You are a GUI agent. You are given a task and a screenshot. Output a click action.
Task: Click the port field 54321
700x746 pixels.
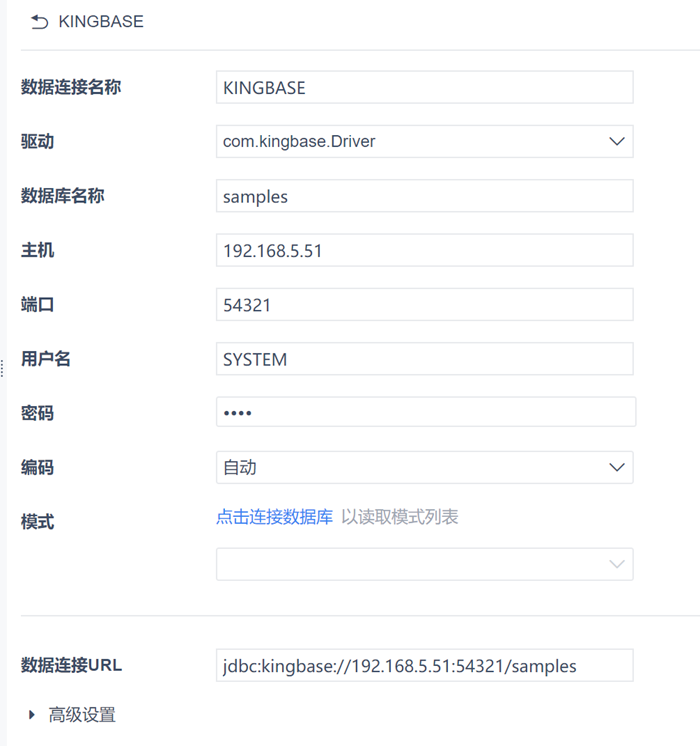(424, 304)
